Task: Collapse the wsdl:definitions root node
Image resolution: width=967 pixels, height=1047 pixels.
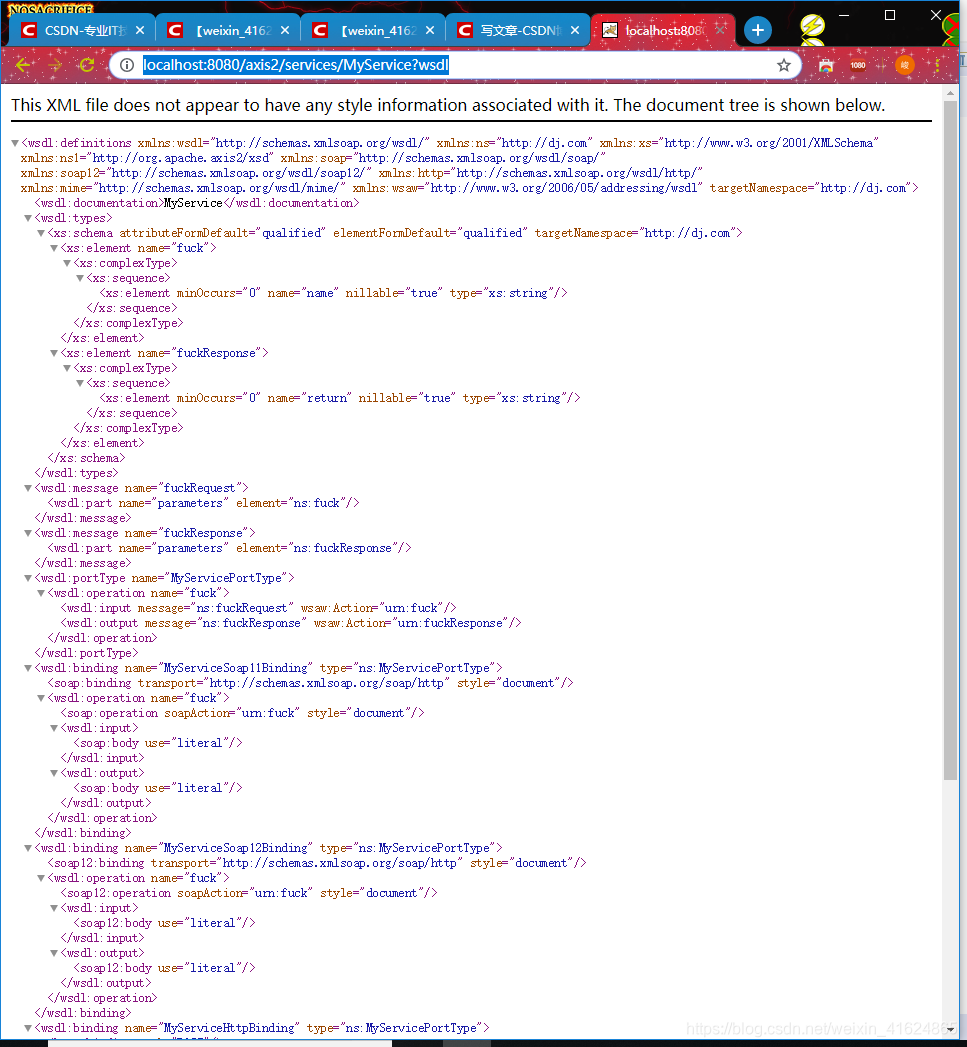Action: click(x=15, y=143)
